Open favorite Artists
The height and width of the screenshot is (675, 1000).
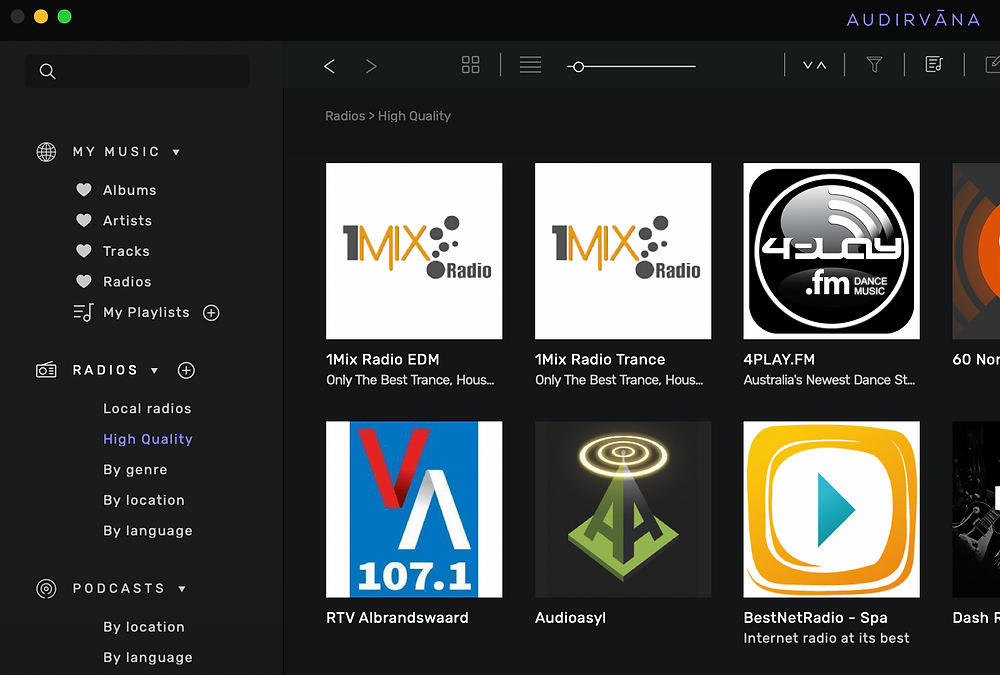pos(128,221)
